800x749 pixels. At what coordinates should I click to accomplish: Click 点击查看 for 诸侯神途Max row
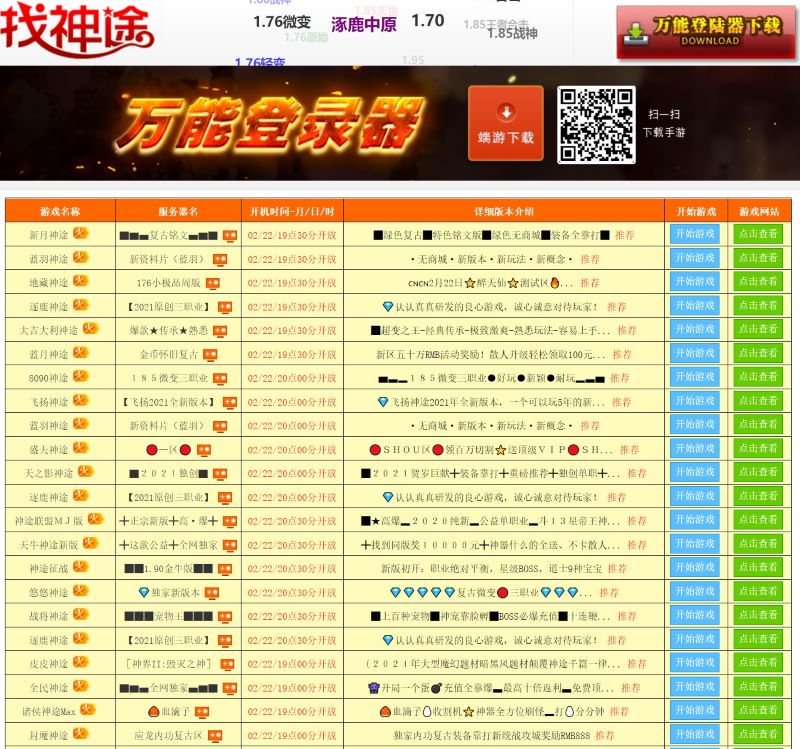[x=758, y=710]
